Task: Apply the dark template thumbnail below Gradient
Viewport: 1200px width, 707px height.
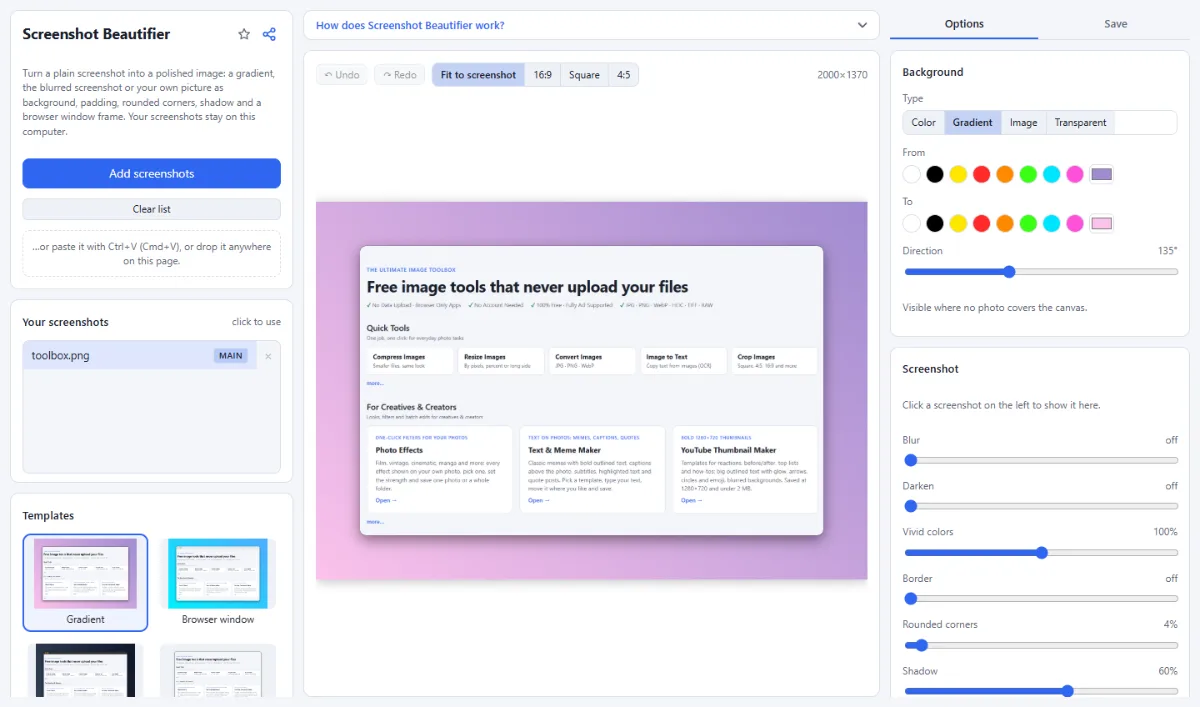Action: pos(85,670)
